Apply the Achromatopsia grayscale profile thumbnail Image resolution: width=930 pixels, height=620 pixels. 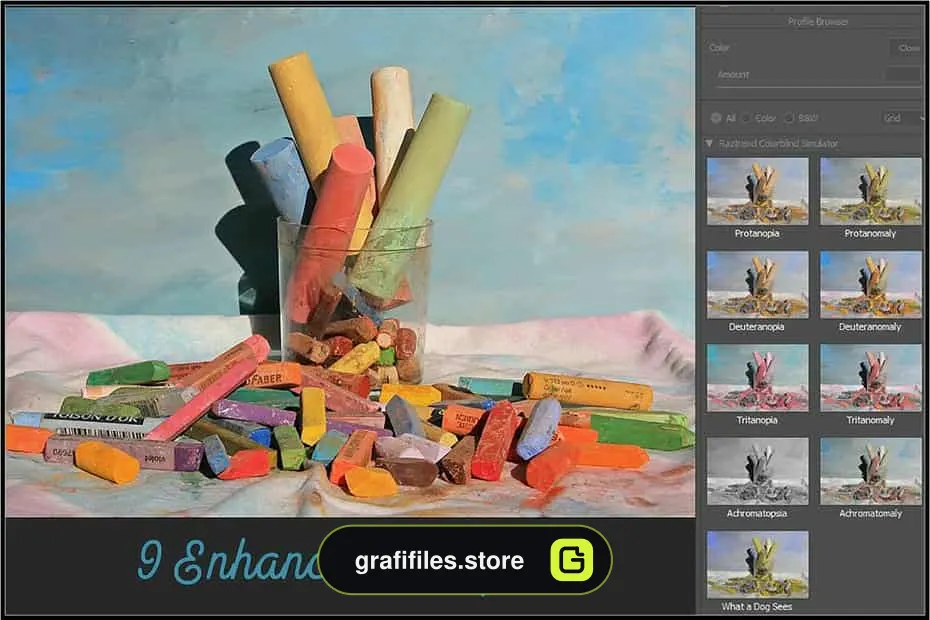pos(757,471)
